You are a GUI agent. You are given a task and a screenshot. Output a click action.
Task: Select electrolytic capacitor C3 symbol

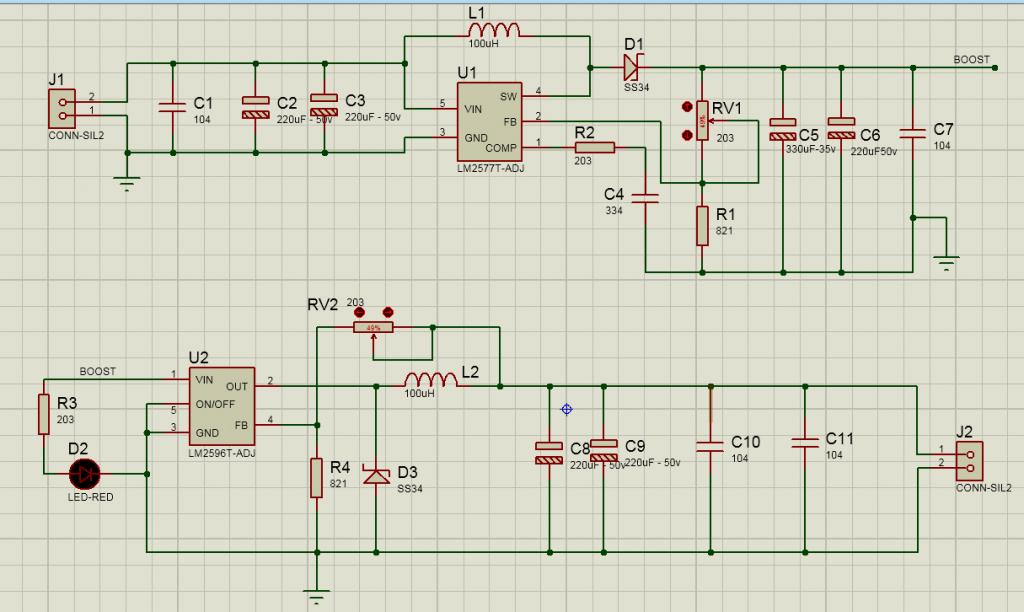click(x=324, y=105)
